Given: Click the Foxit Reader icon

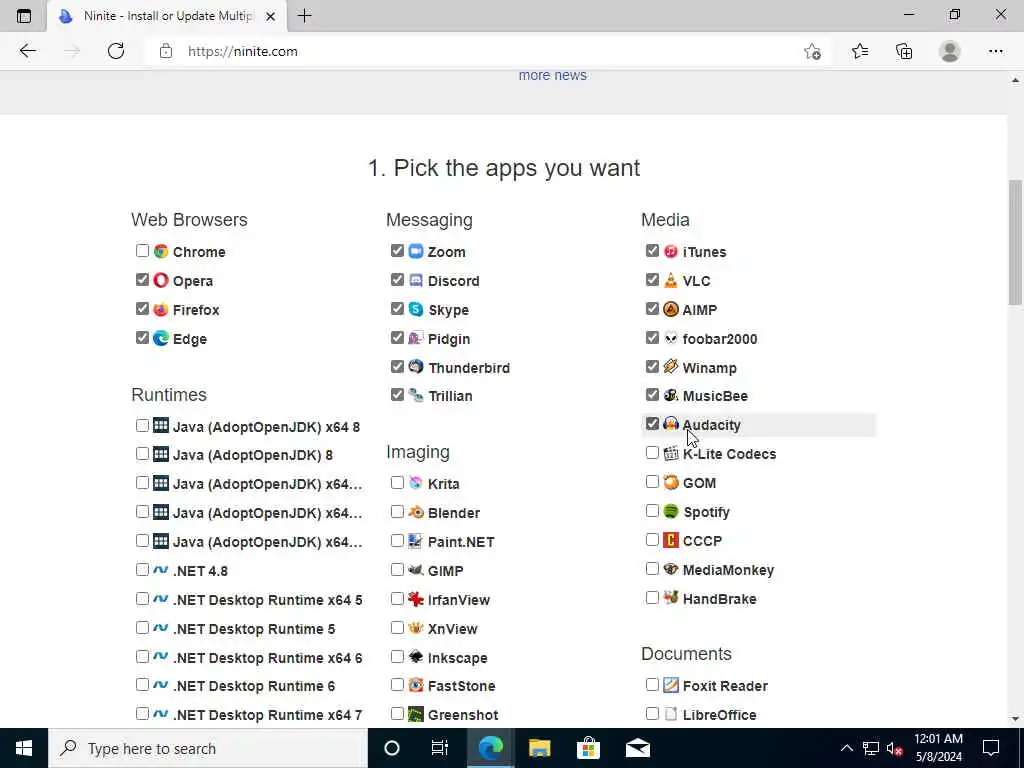Looking at the screenshot, I should tap(671, 685).
